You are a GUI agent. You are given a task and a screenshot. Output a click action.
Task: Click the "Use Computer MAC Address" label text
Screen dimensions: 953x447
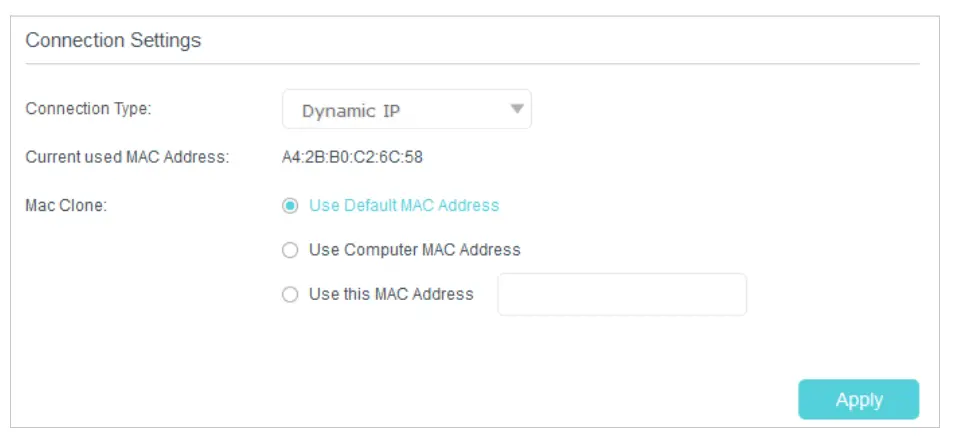tap(415, 250)
